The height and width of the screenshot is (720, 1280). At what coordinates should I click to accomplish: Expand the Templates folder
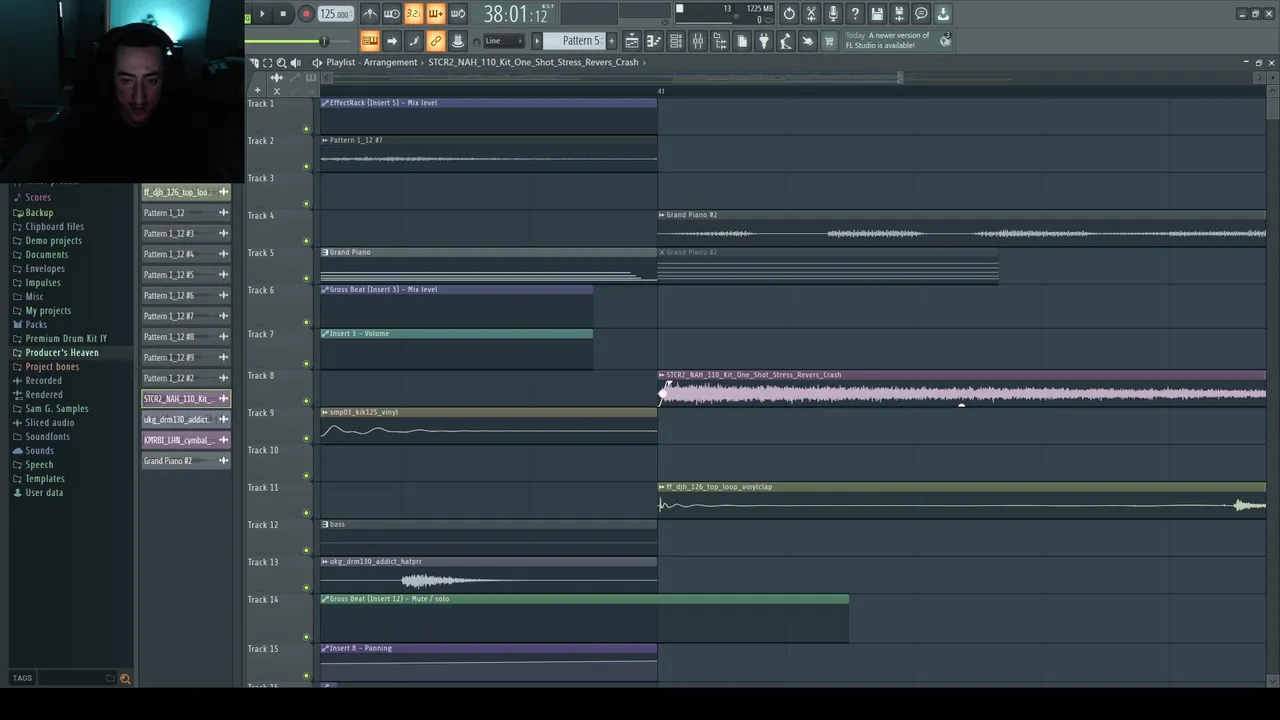point(45,478)
